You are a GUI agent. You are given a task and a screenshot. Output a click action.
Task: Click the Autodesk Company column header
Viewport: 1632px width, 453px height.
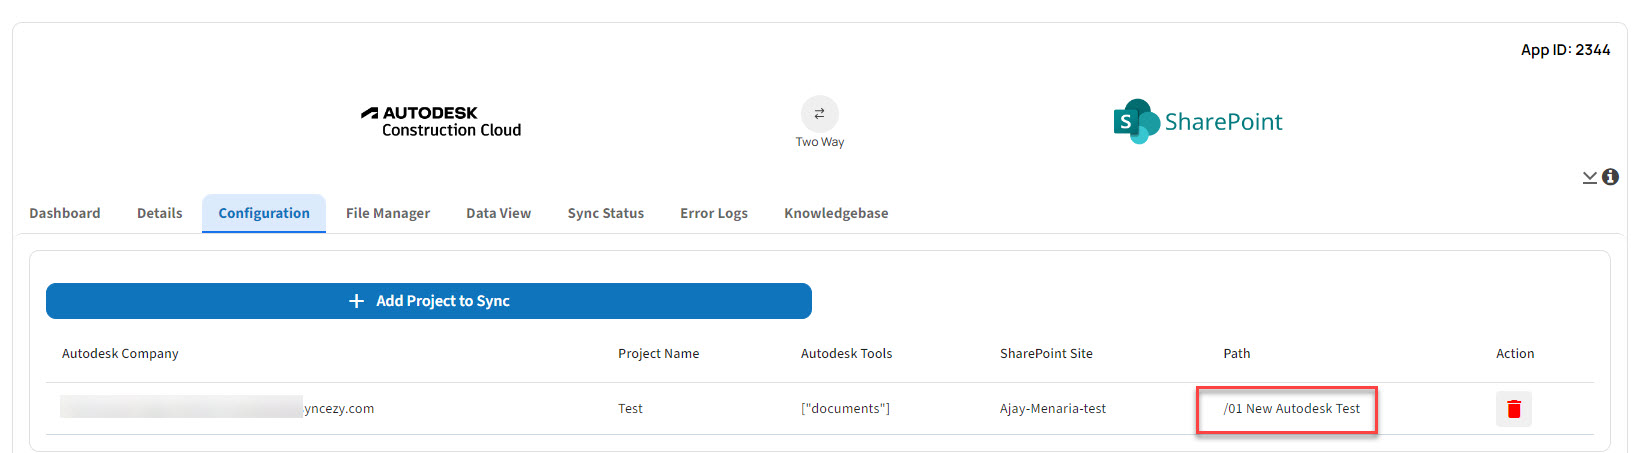tap(120, 353)
